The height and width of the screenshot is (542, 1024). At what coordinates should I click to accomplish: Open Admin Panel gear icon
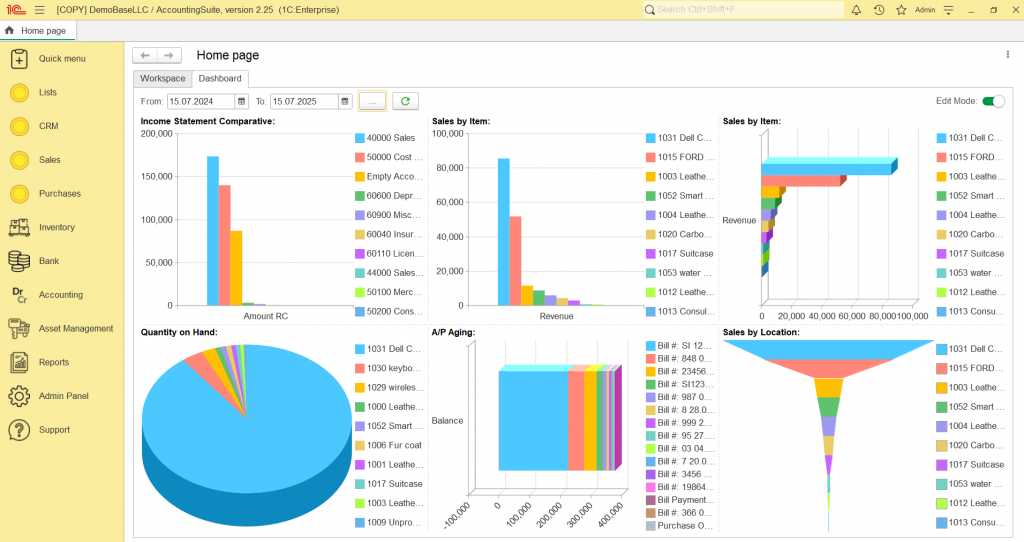[x=19, y=396]
